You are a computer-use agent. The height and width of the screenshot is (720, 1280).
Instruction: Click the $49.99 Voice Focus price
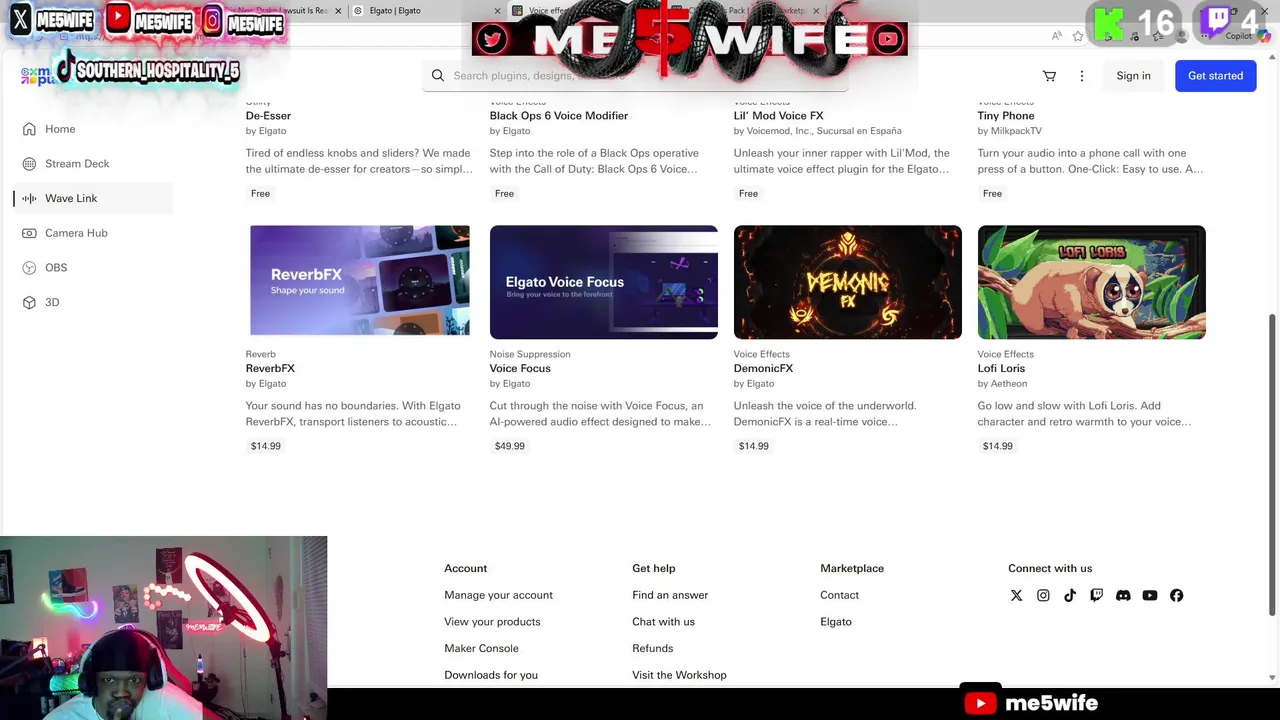(x=509, y=446)
